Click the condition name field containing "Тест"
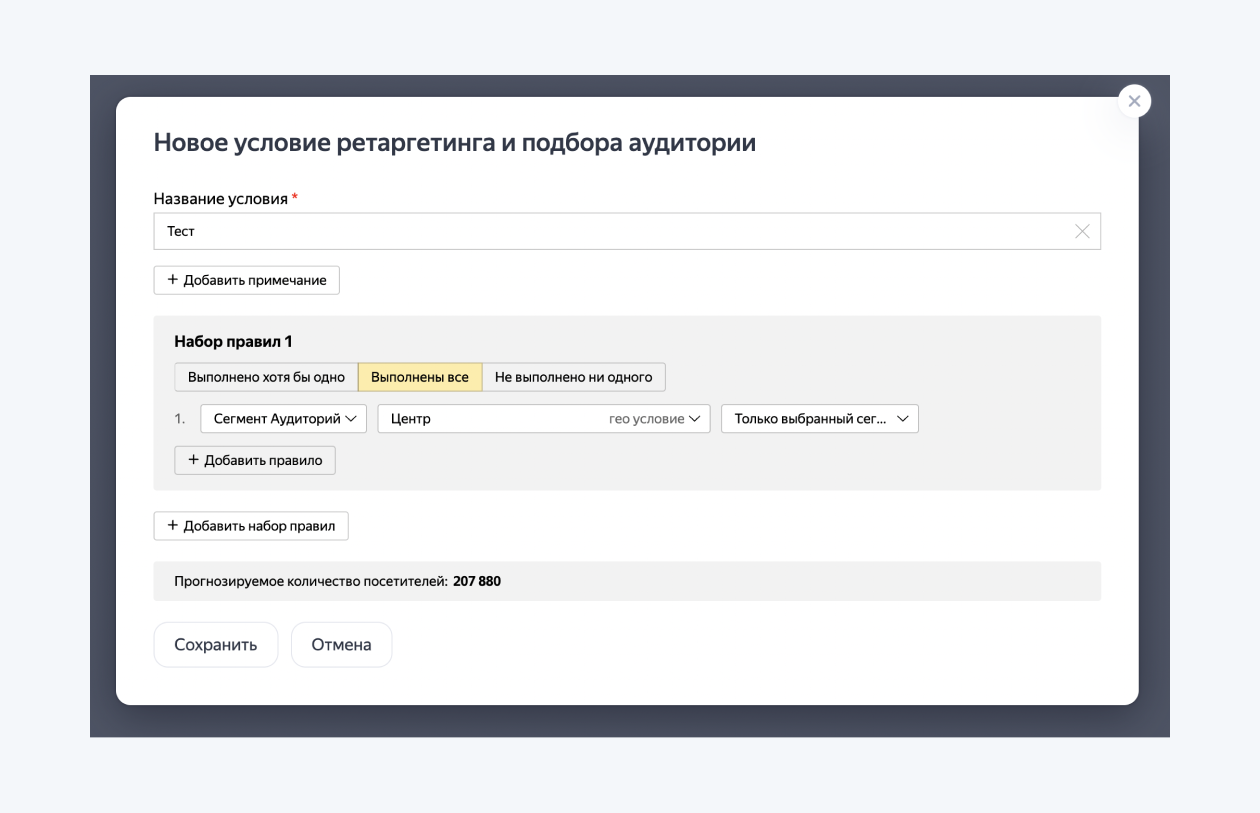This screenshot has height=813, width=1260. tap(500, 231)
